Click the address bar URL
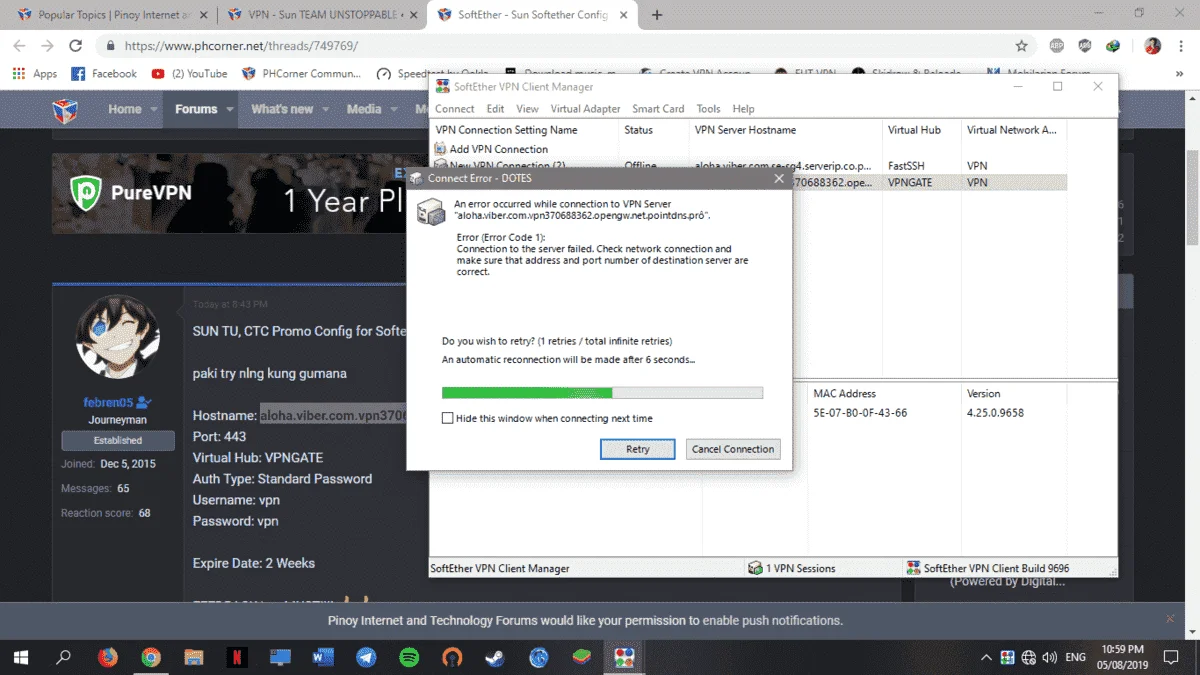This screenshot has width=1200, height=675. (241, 46)
